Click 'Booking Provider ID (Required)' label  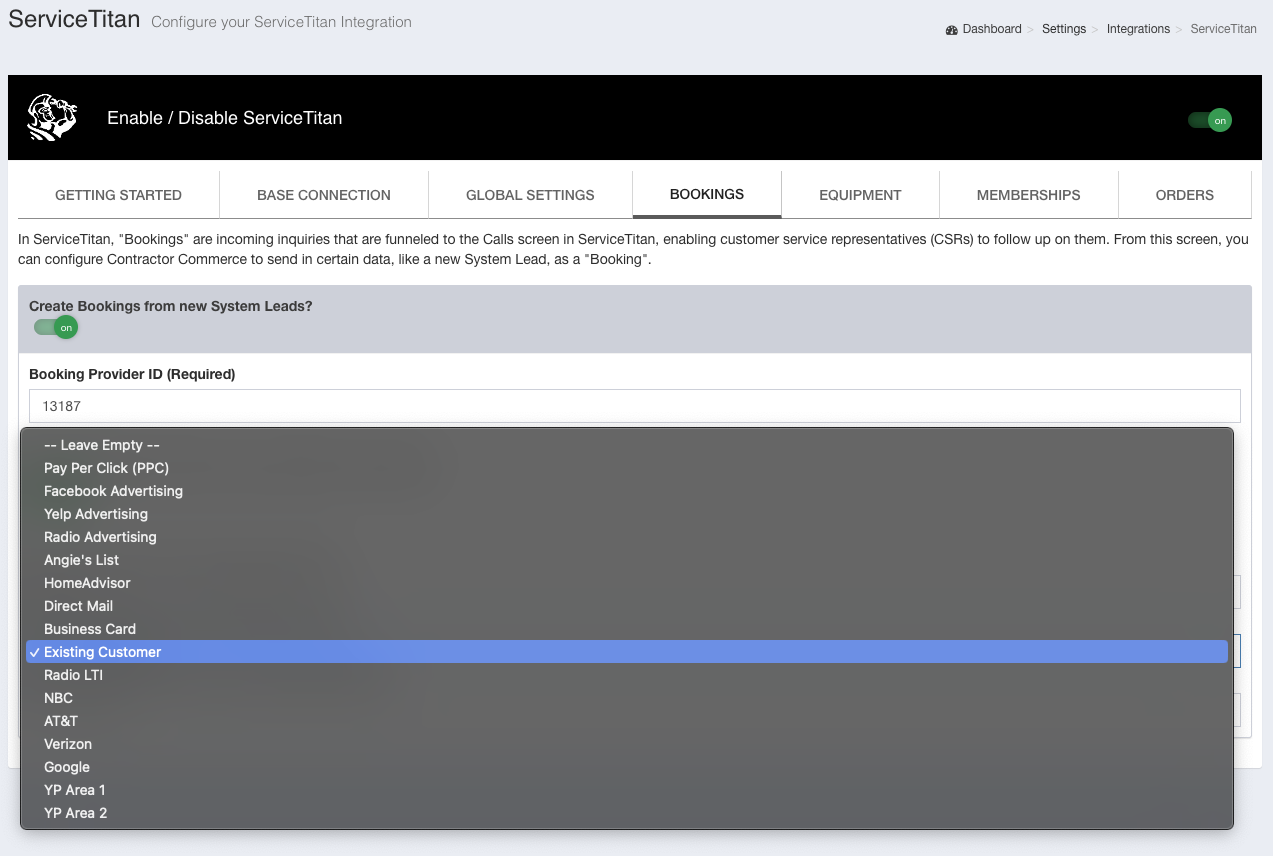(x=132, y=374)
